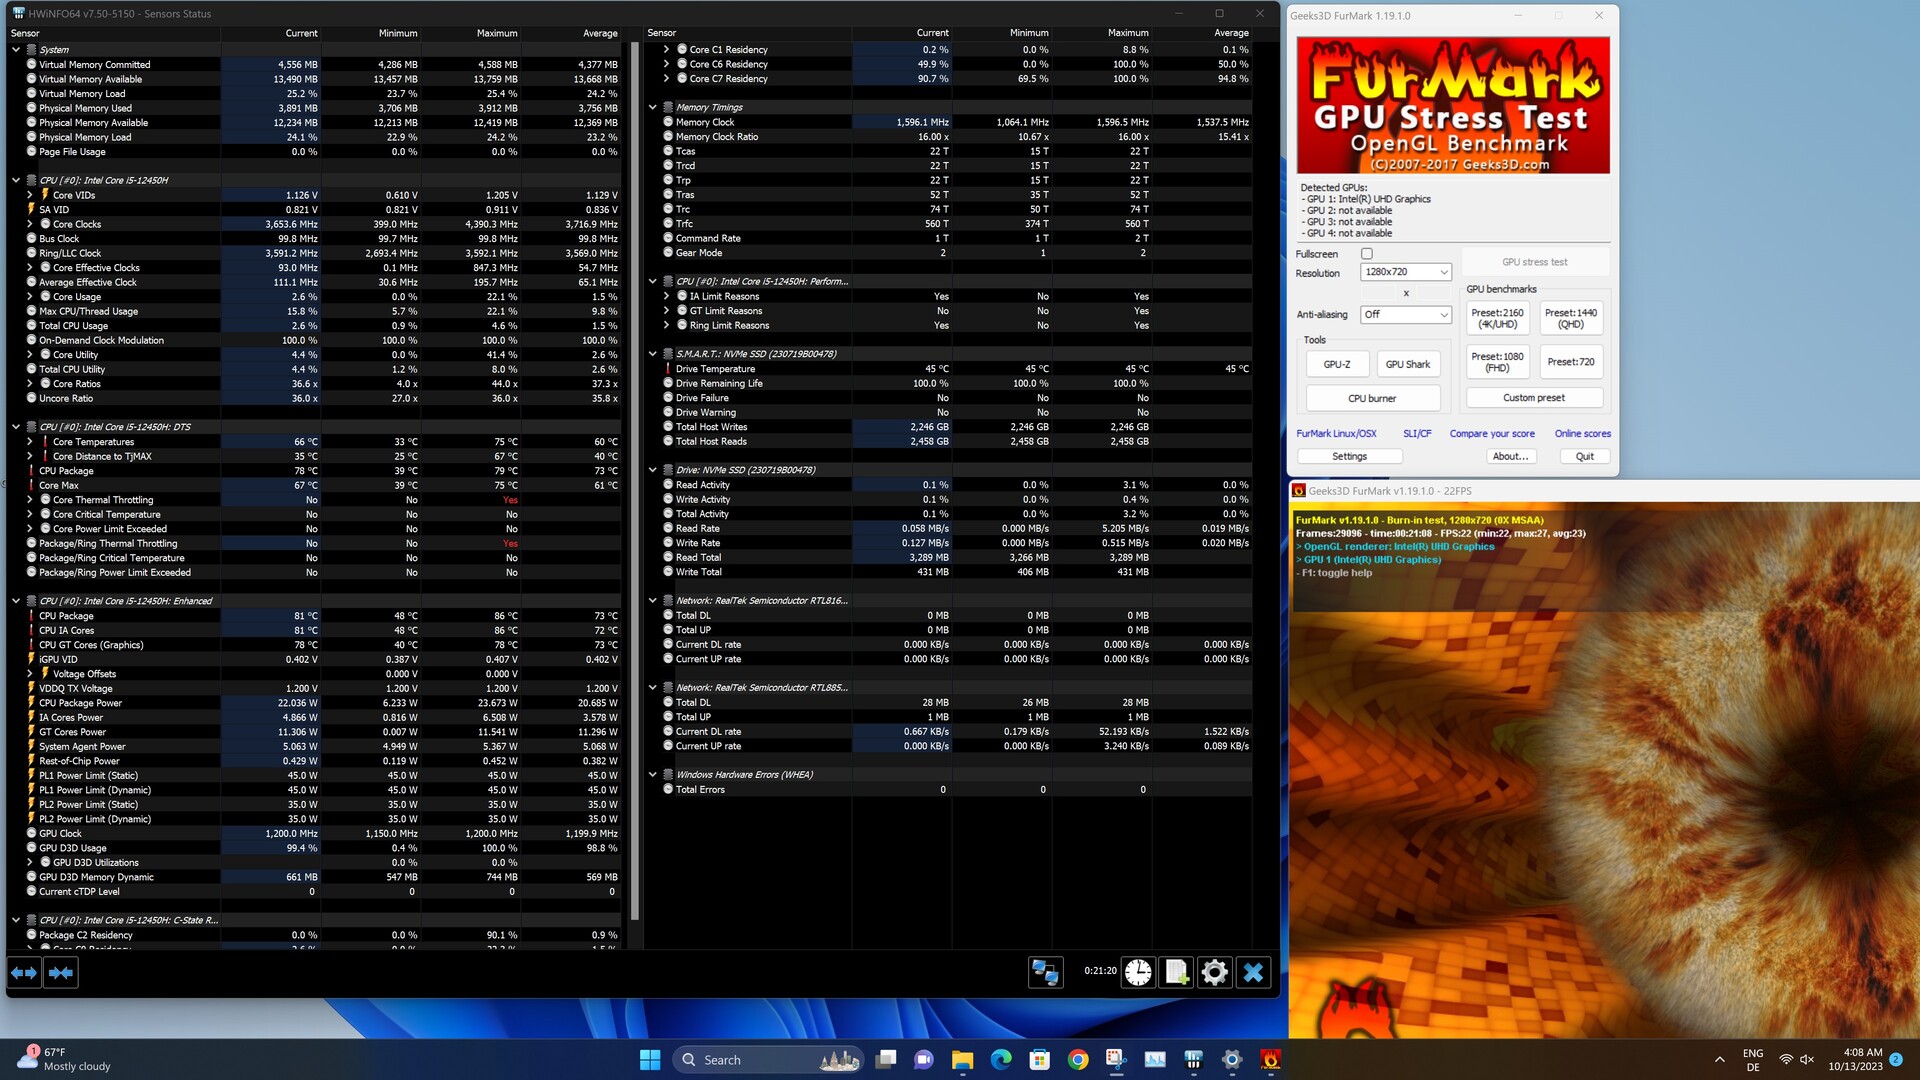Open the Resolution dropdown showing 1280x720

pos(1405,272)
